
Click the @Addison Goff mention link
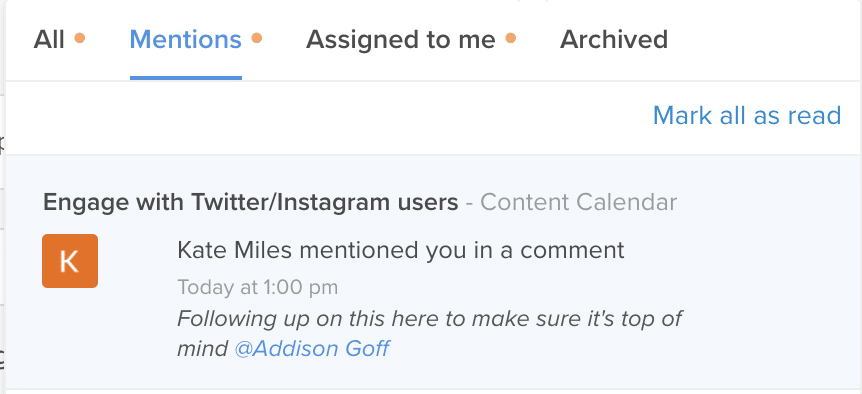tap(312, 349)
